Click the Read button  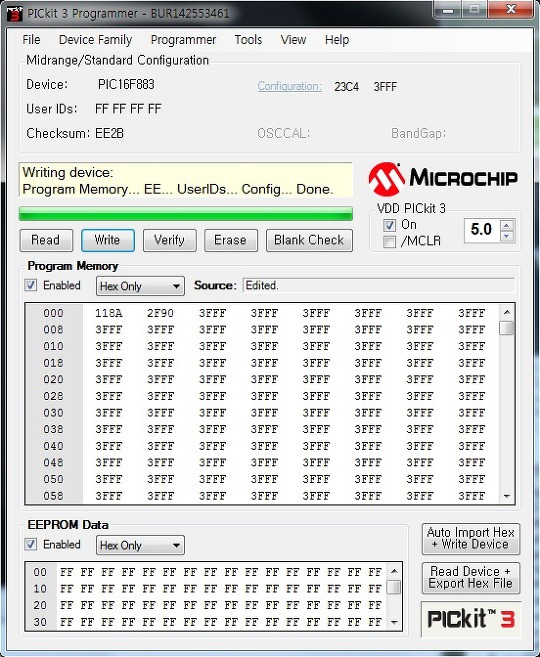46,240
